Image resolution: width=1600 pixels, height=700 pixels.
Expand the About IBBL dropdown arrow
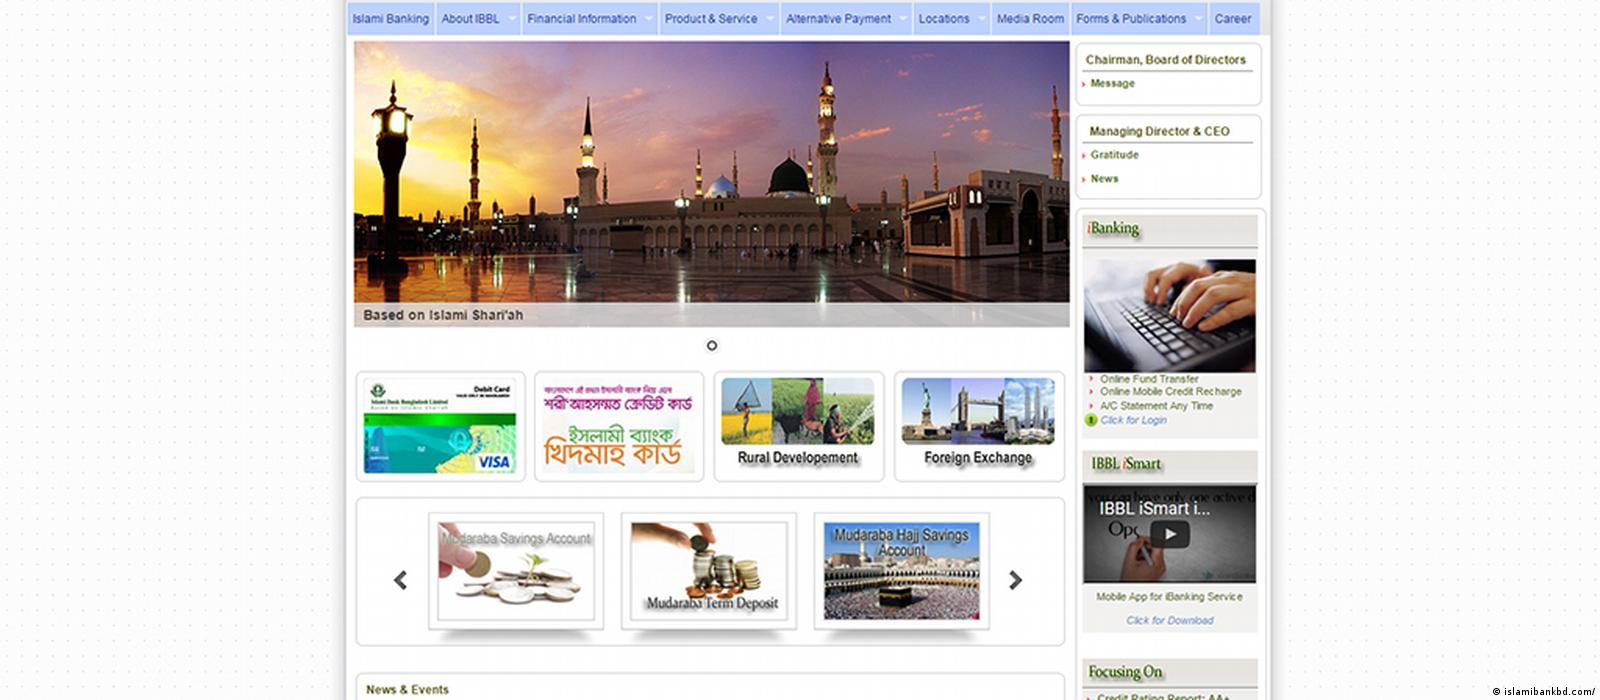click(512, 19)
